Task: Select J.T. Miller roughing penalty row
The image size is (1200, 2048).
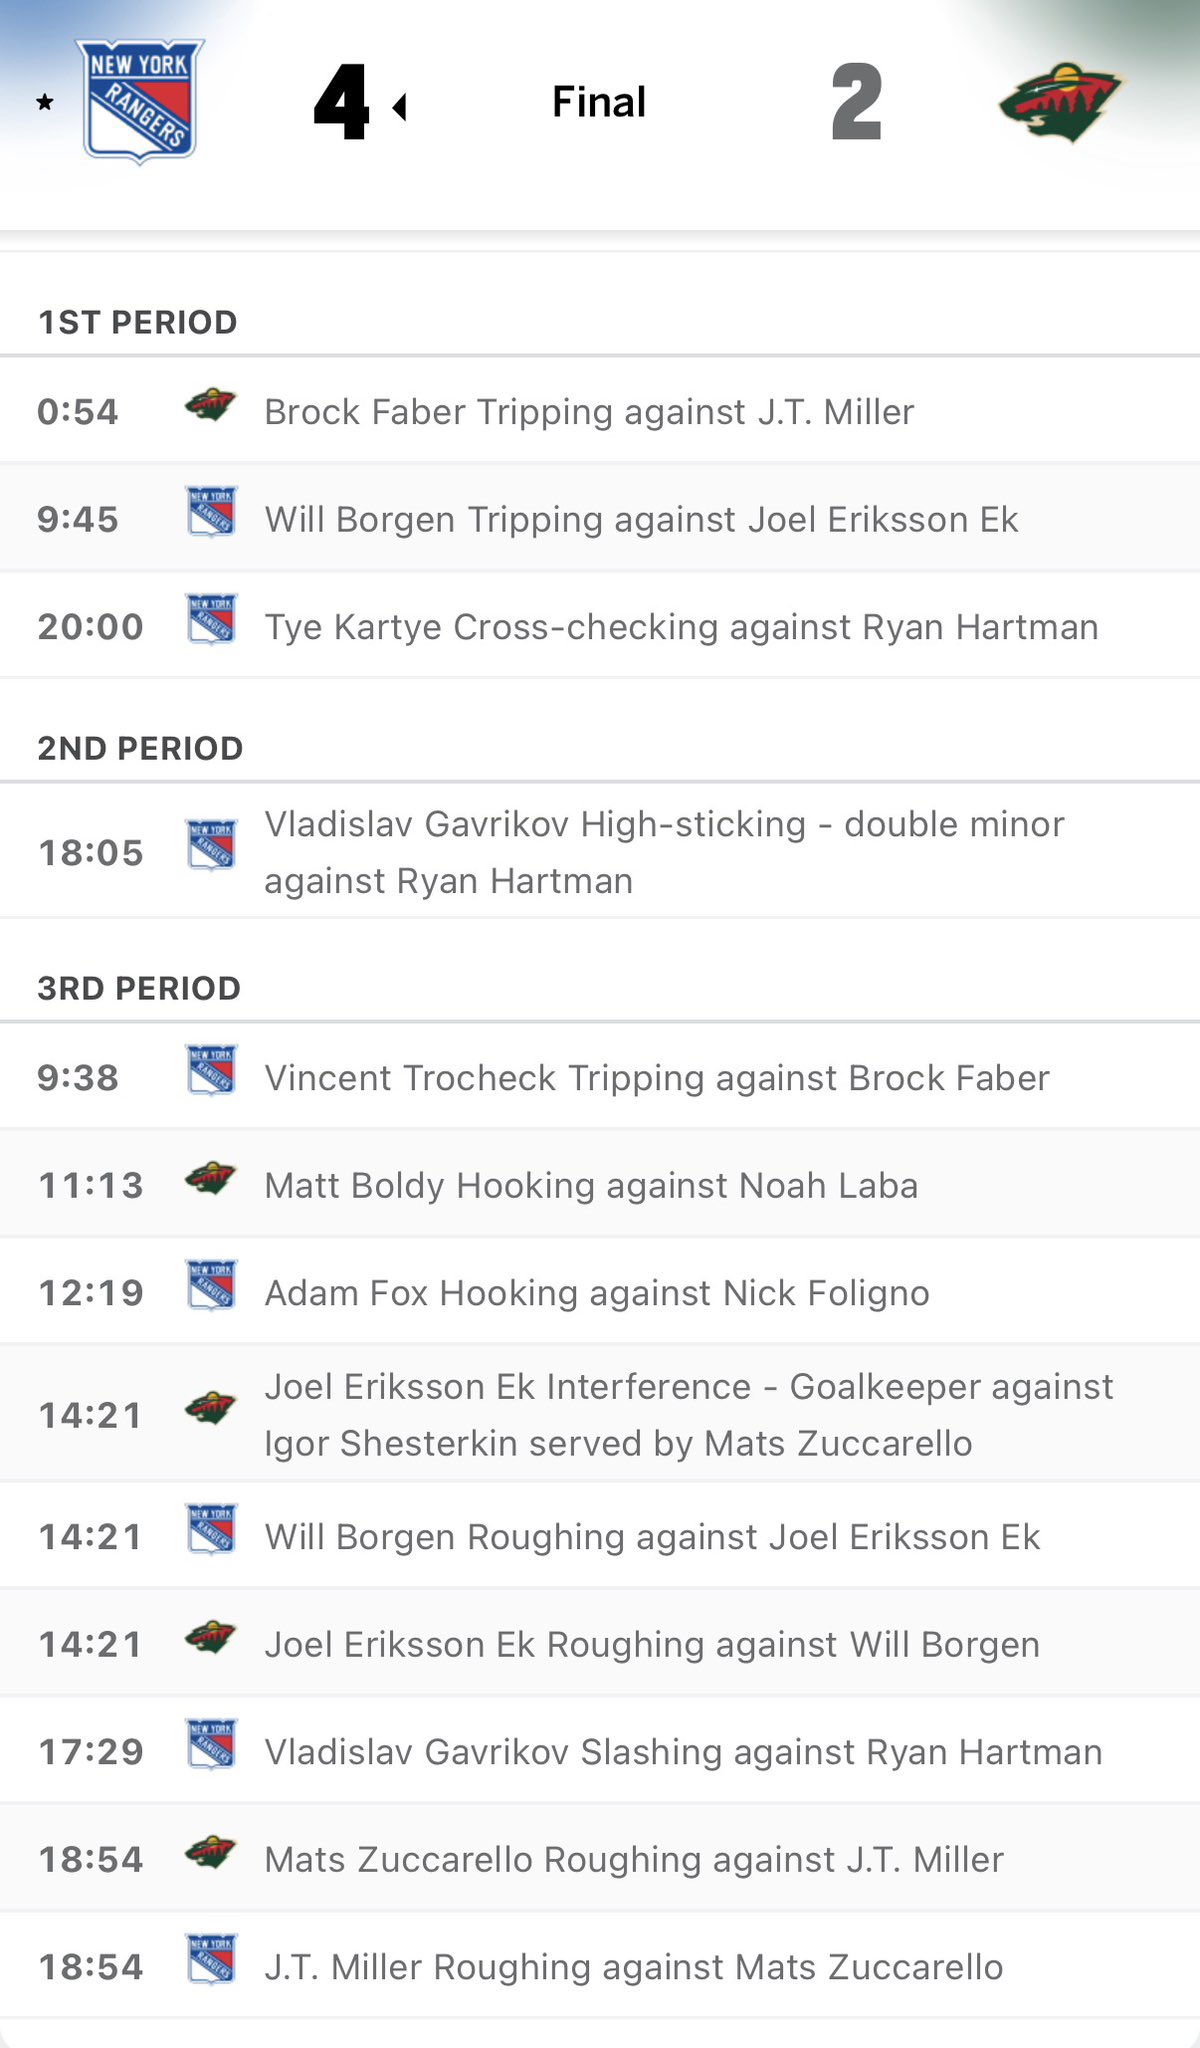Action: 633,1967
